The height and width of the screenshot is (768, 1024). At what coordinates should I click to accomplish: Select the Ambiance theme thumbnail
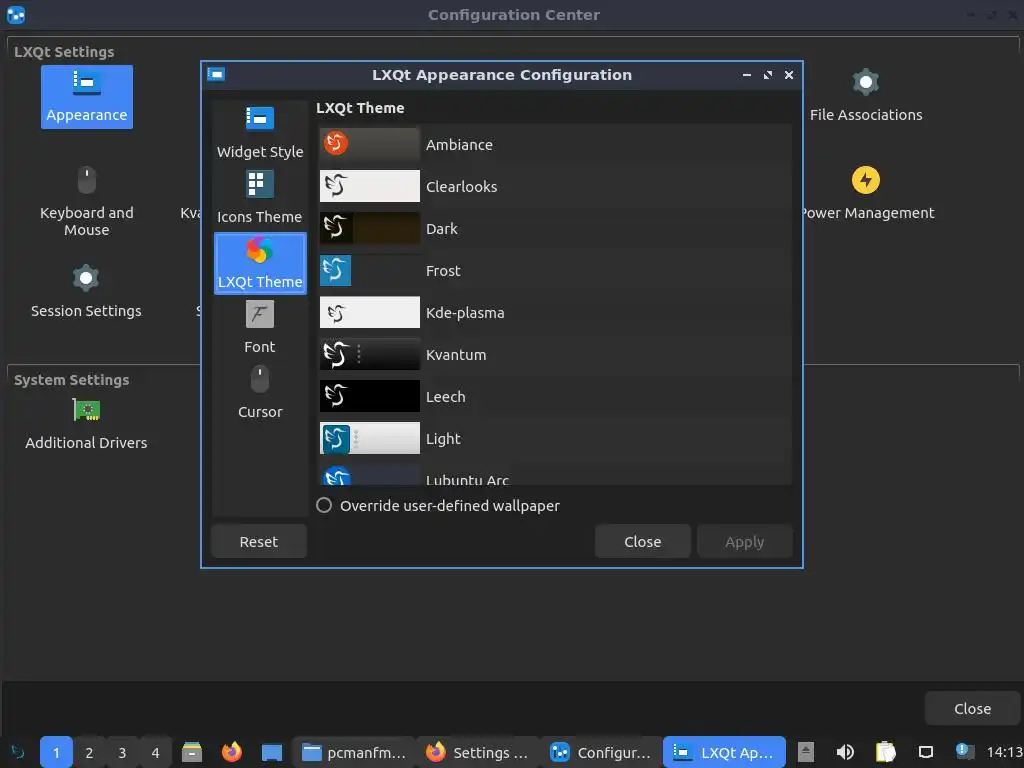point(370,144)
